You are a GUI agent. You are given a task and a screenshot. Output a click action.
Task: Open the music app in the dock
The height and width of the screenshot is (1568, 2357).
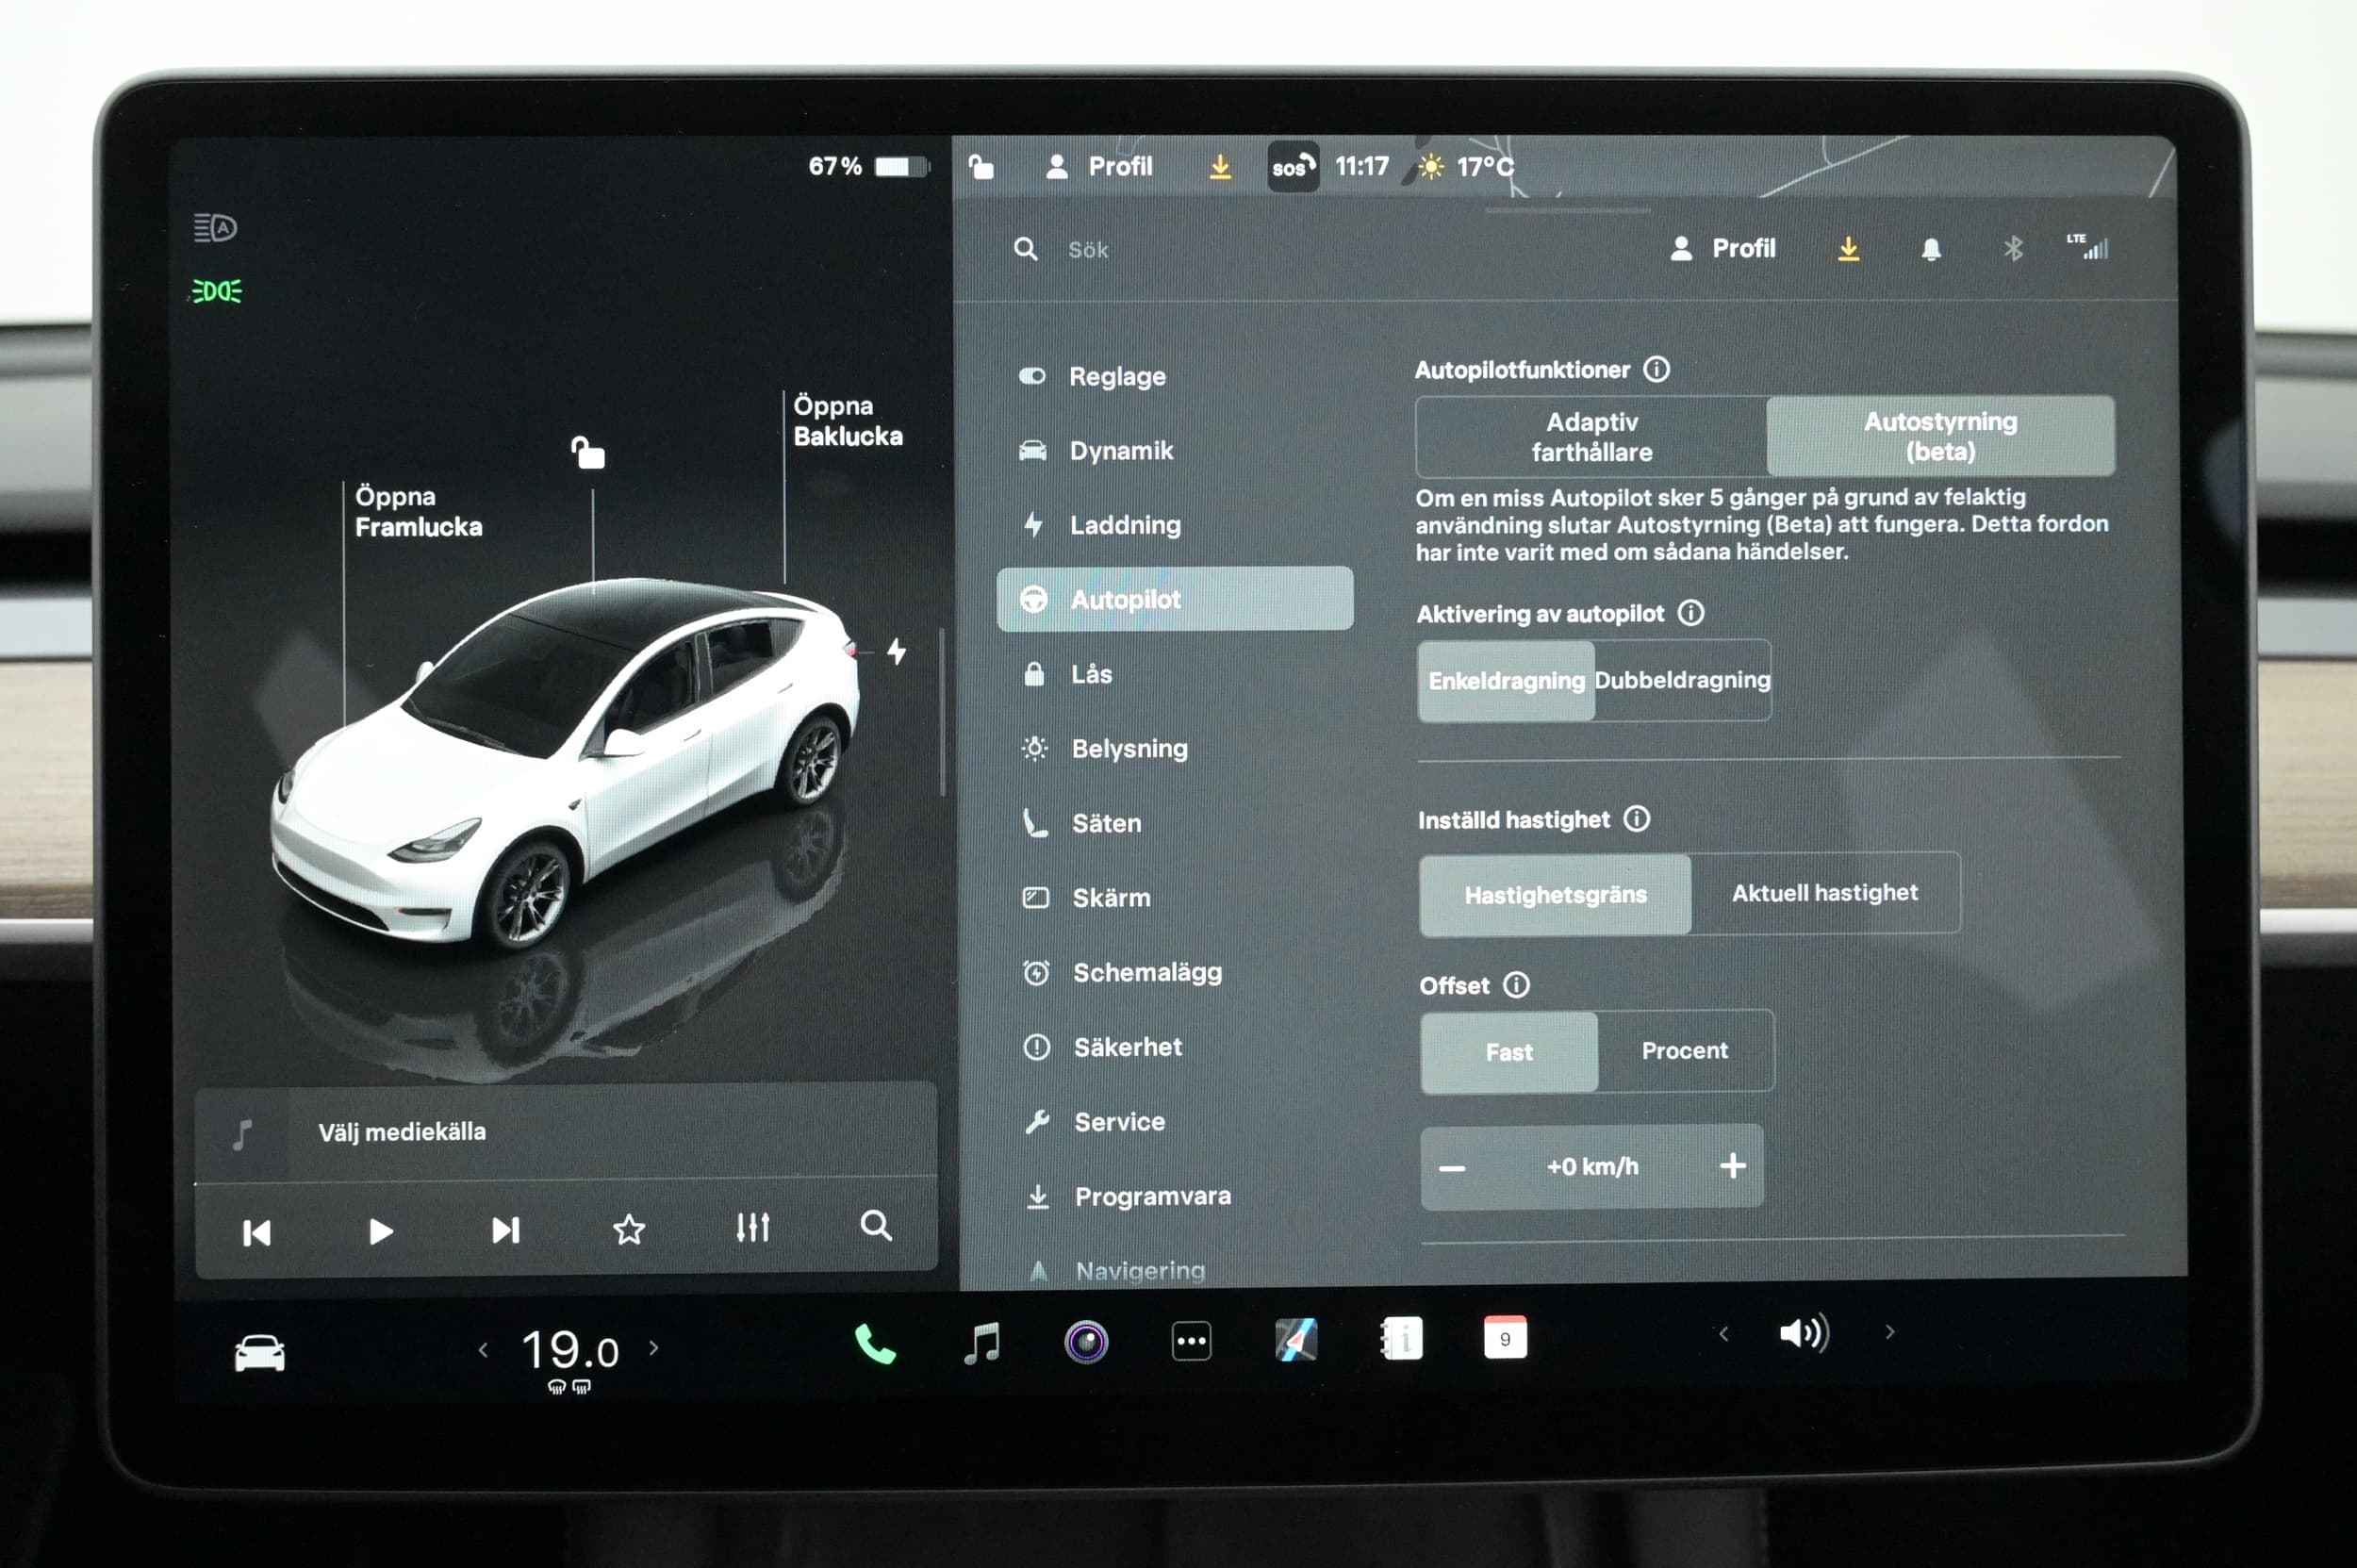pos(982,1342)
